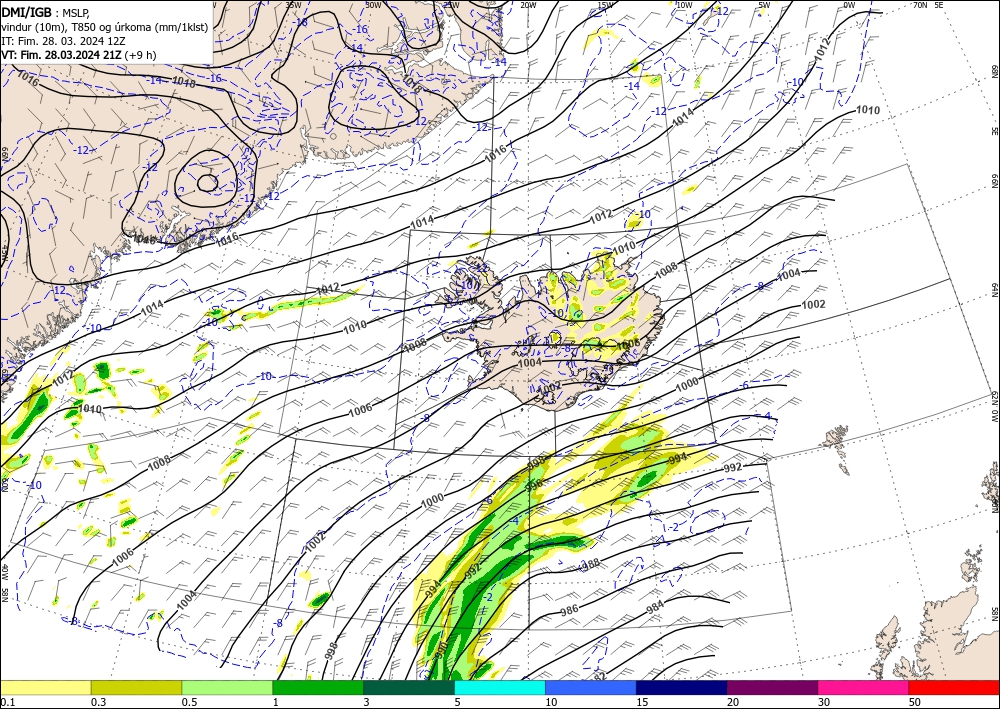Click the legend value label '0.3'

98,702
